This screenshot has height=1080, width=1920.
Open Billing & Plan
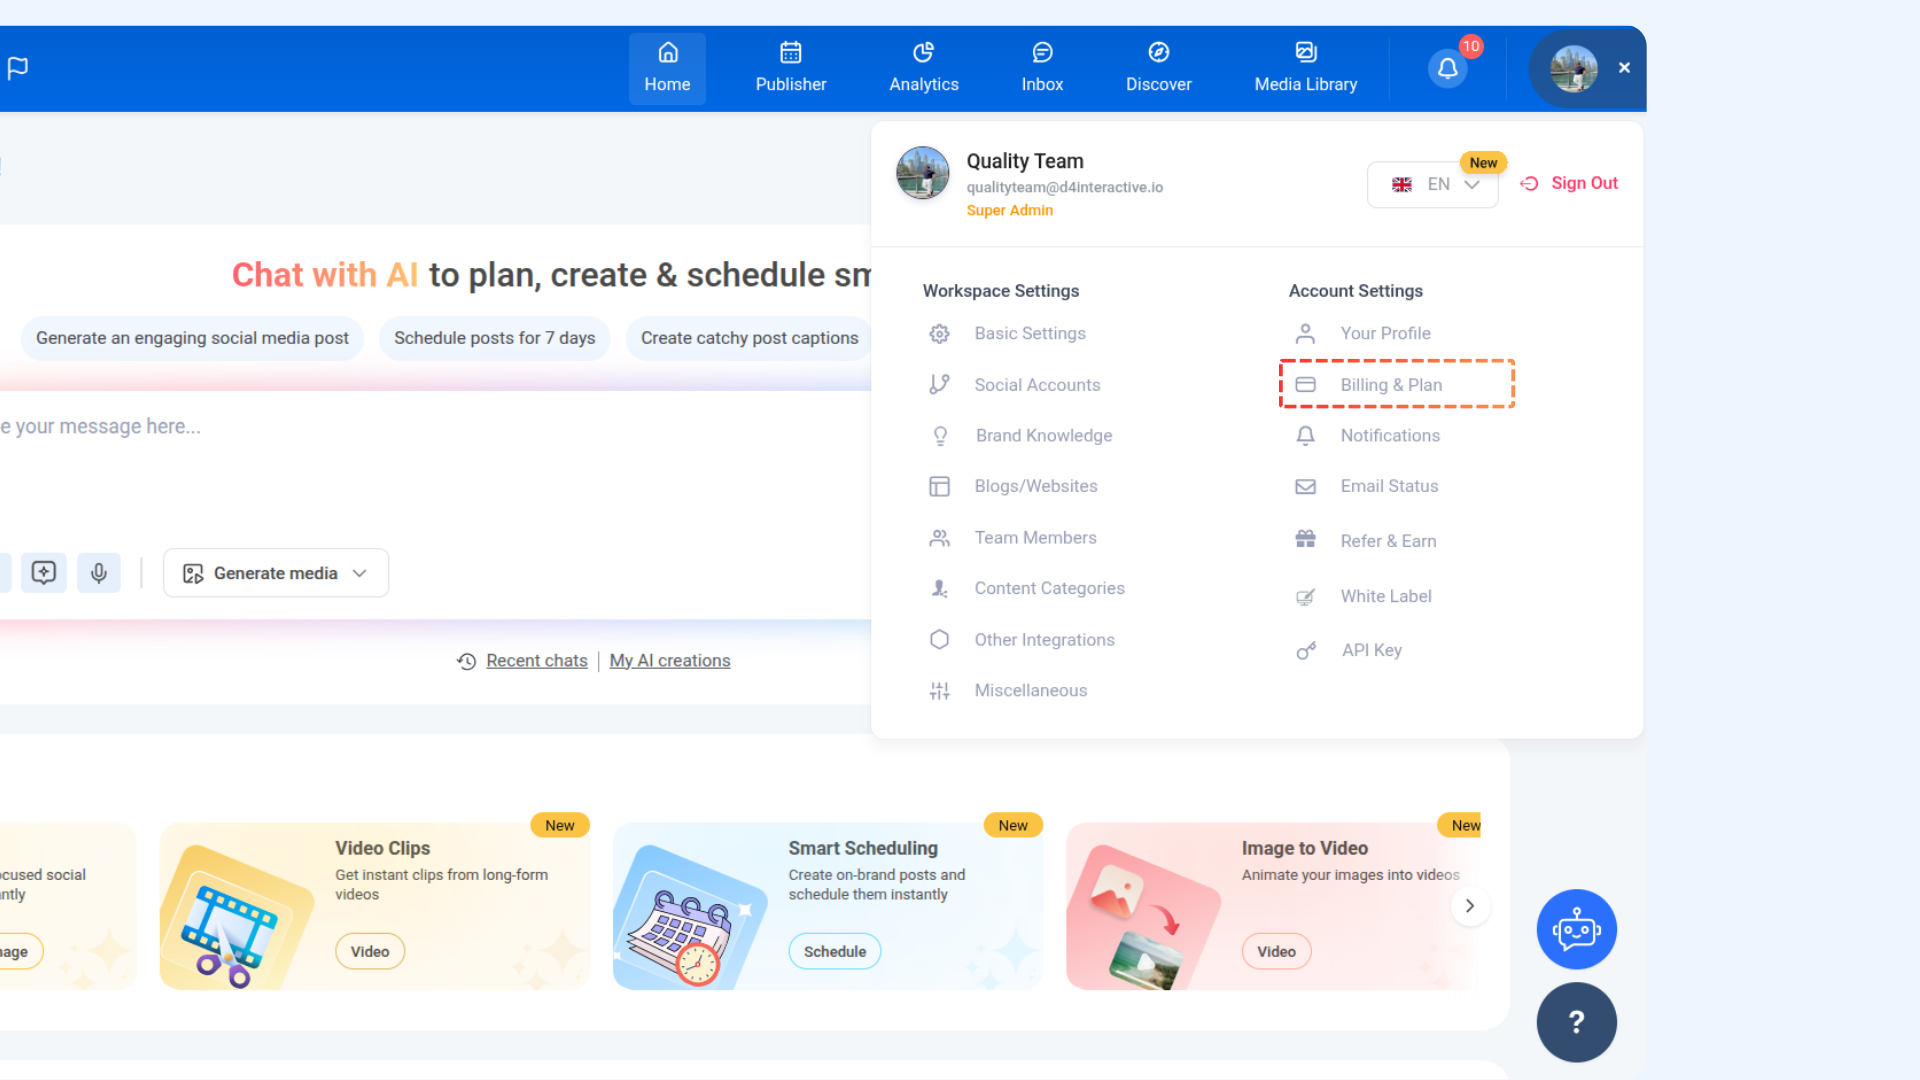coord(1396,385)
